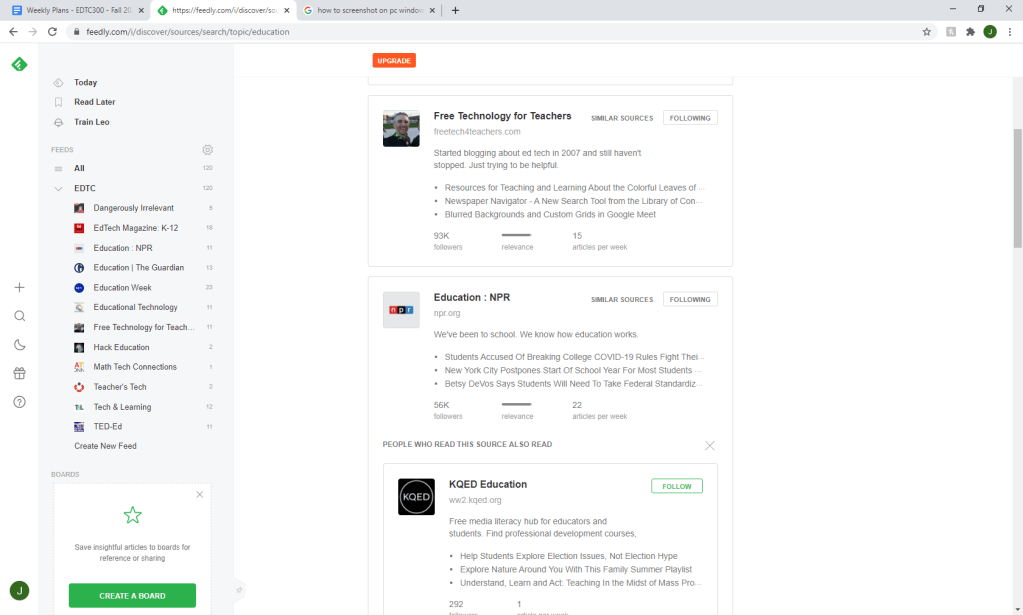Toggle Following for Education : NPR
This screenshot has height=615, width=1023.
point(690,299)
